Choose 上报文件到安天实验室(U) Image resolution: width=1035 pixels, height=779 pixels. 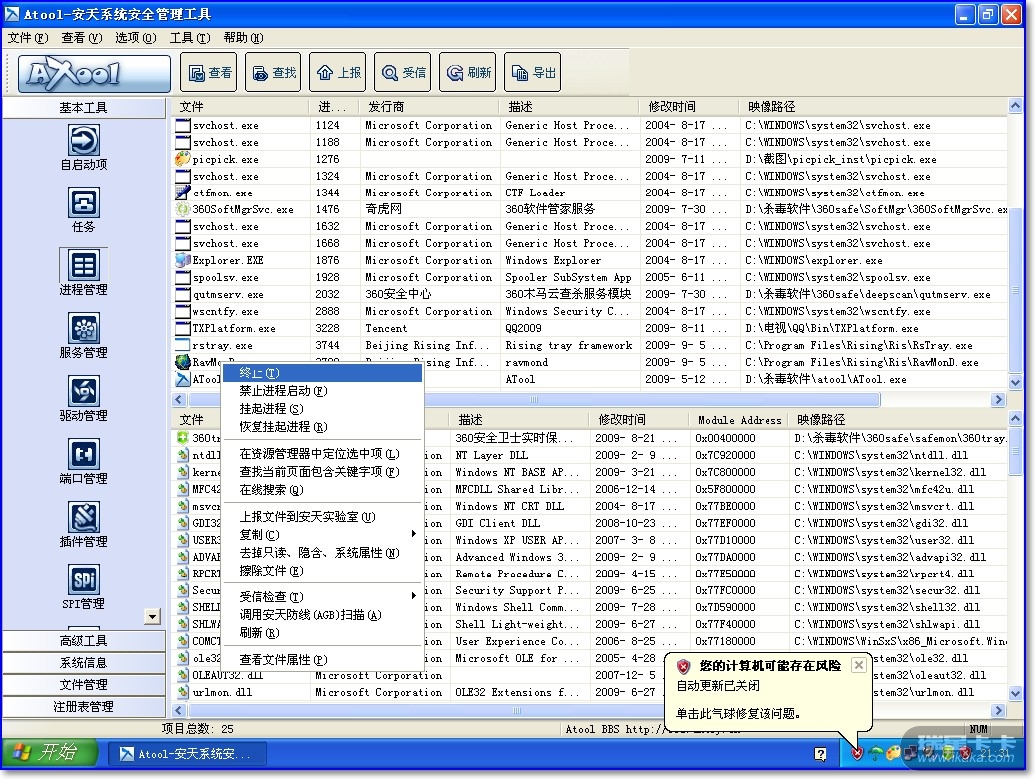[x=322, y=516]
